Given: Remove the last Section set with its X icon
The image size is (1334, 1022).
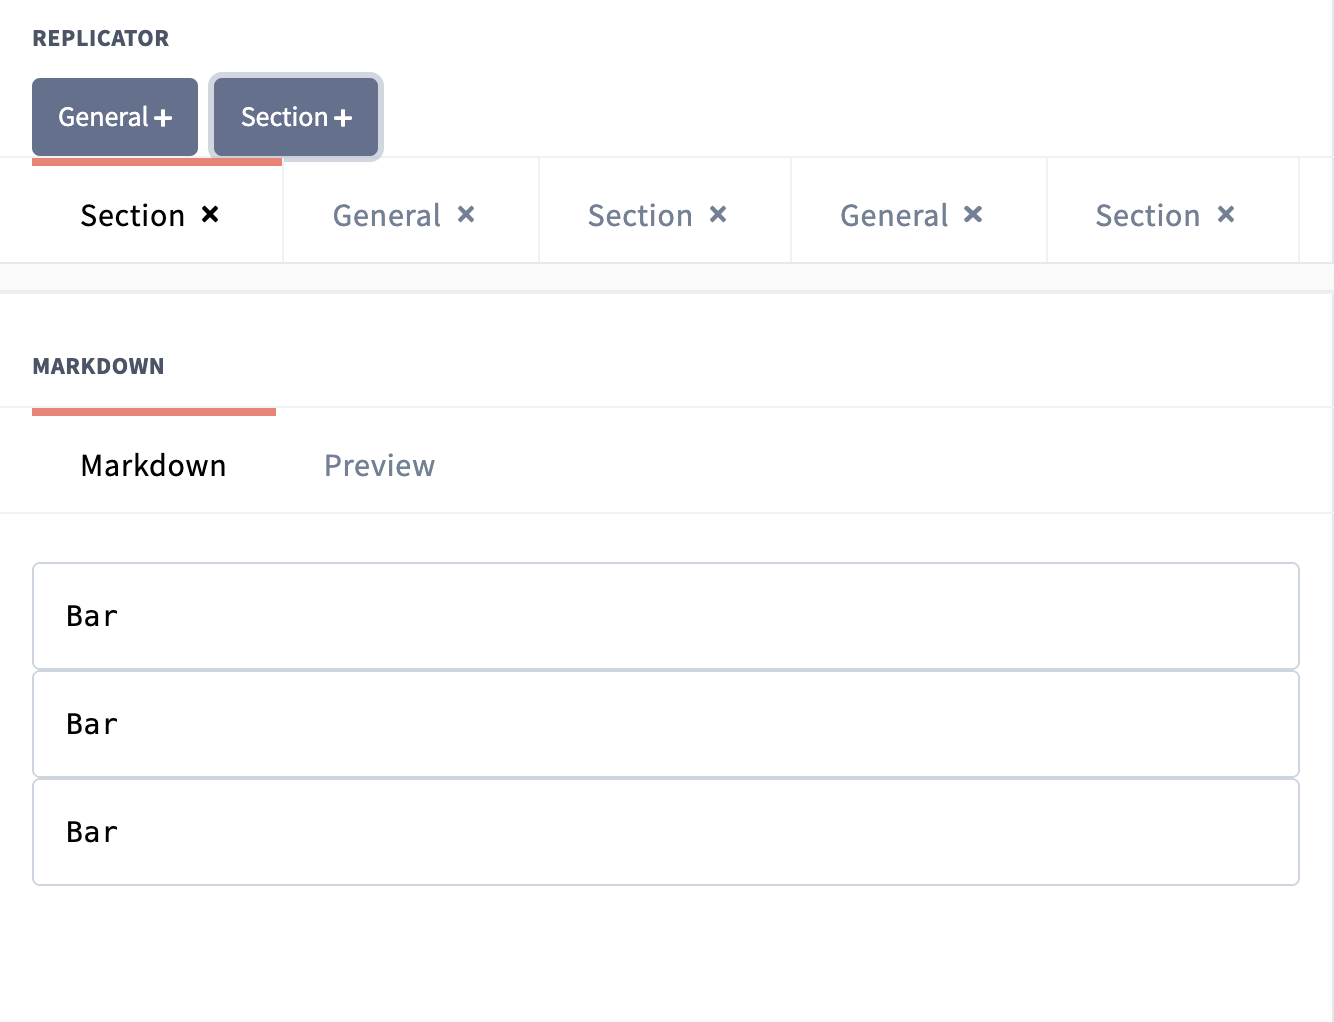Looking at the screenshot, I should pyautogui.click(x=1226, y=214).
